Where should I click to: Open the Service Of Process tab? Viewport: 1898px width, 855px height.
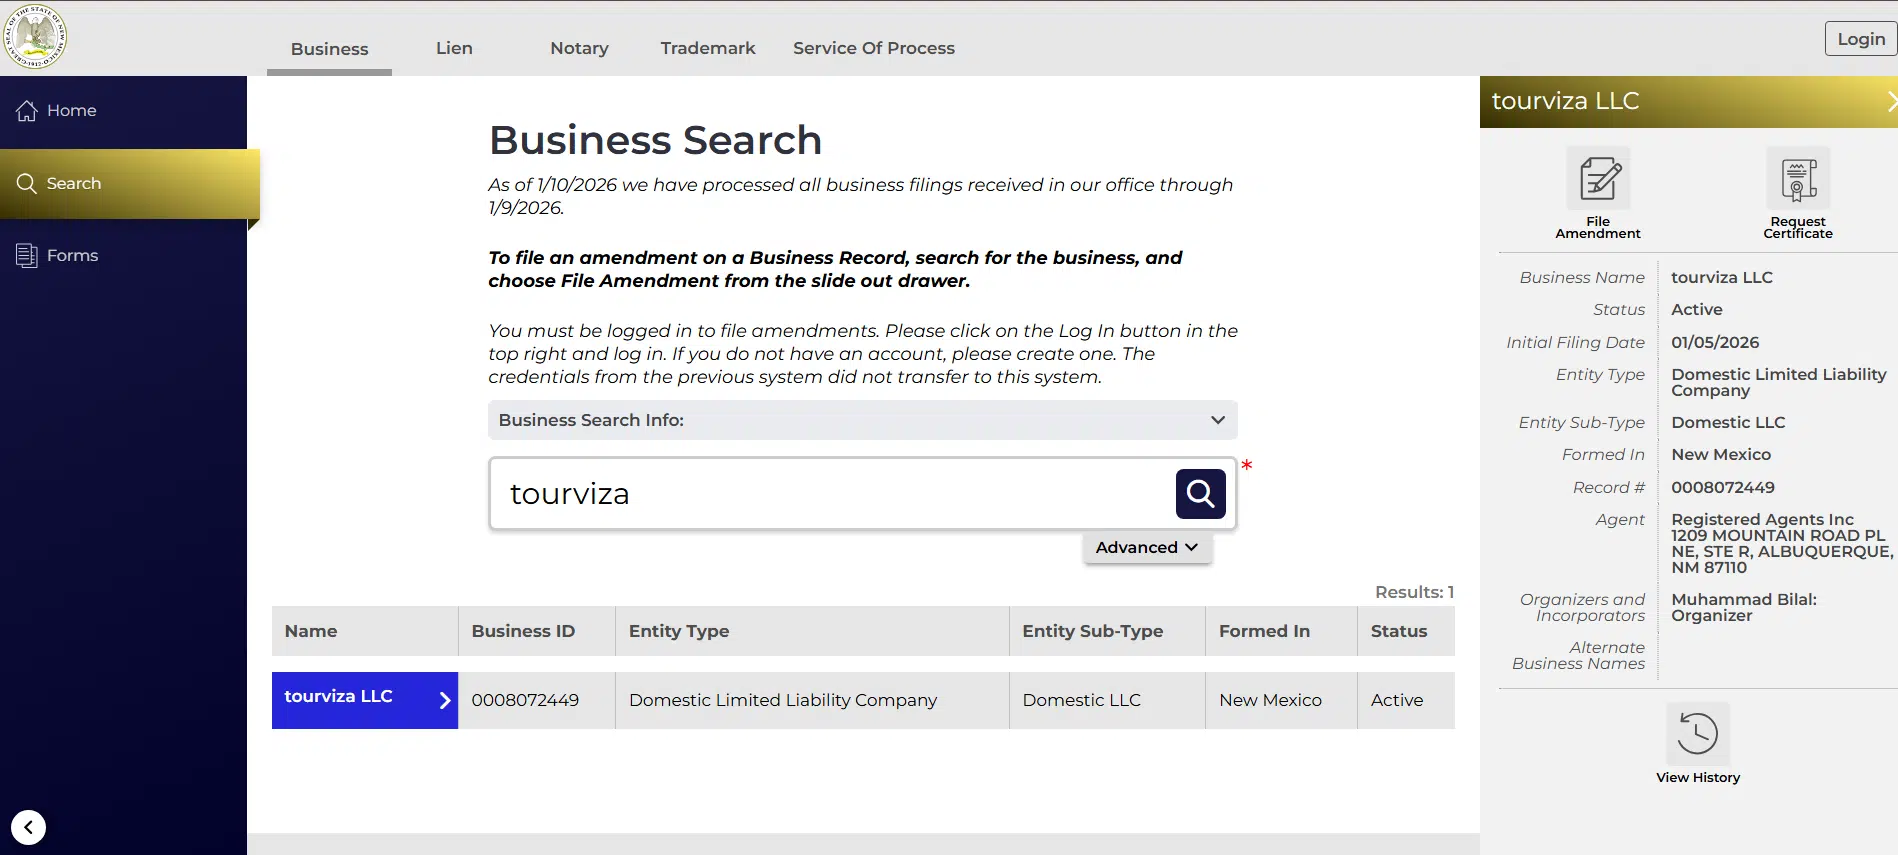coord(873,48)
